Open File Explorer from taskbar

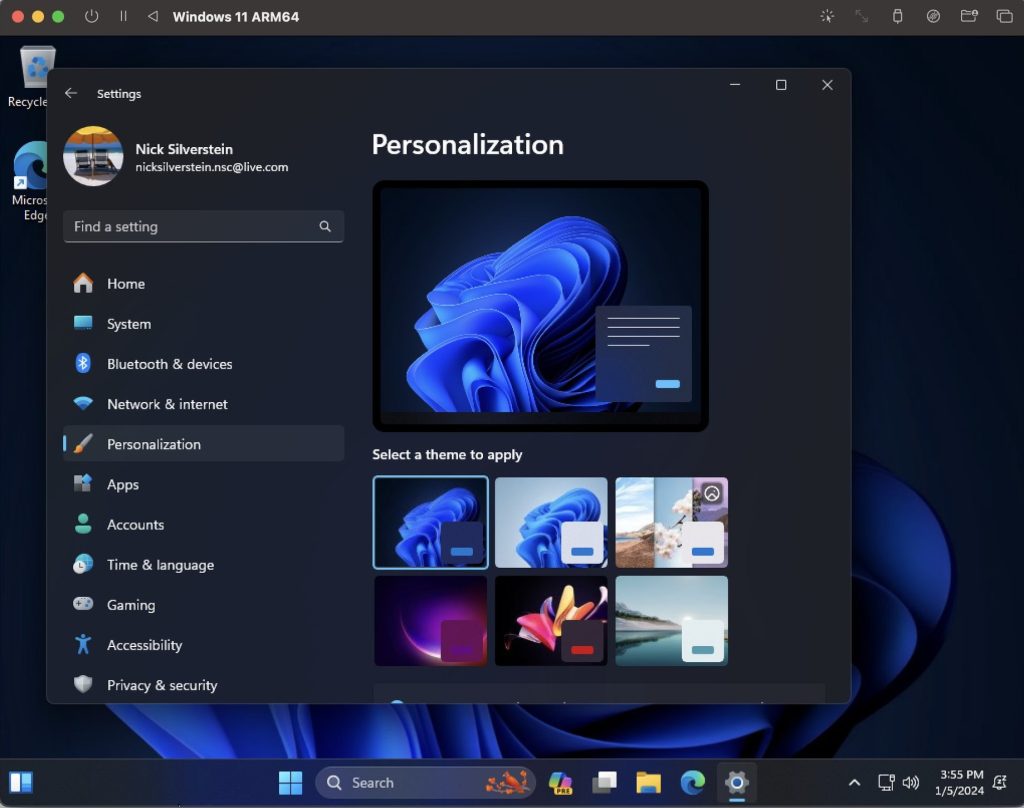tap(649, 782)
